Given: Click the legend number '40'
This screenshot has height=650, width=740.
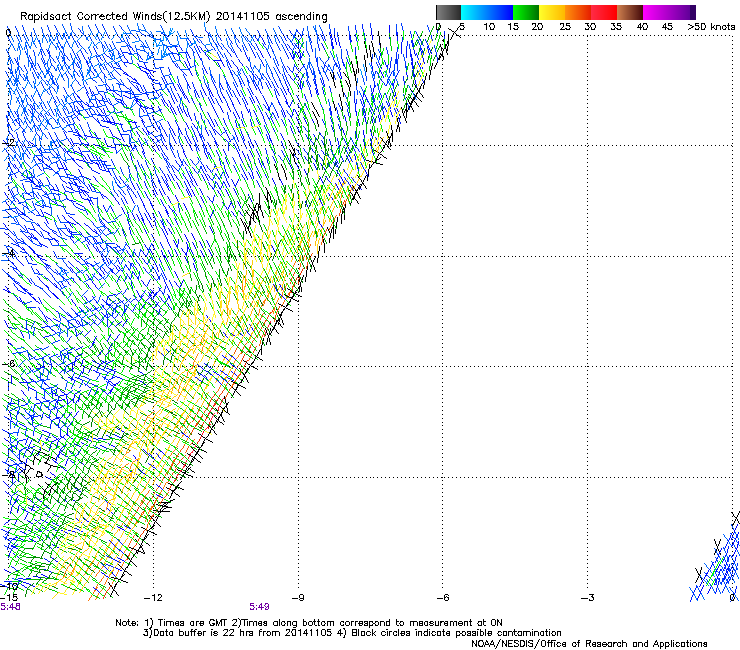Looking at the screenshot, I should 642,27.
